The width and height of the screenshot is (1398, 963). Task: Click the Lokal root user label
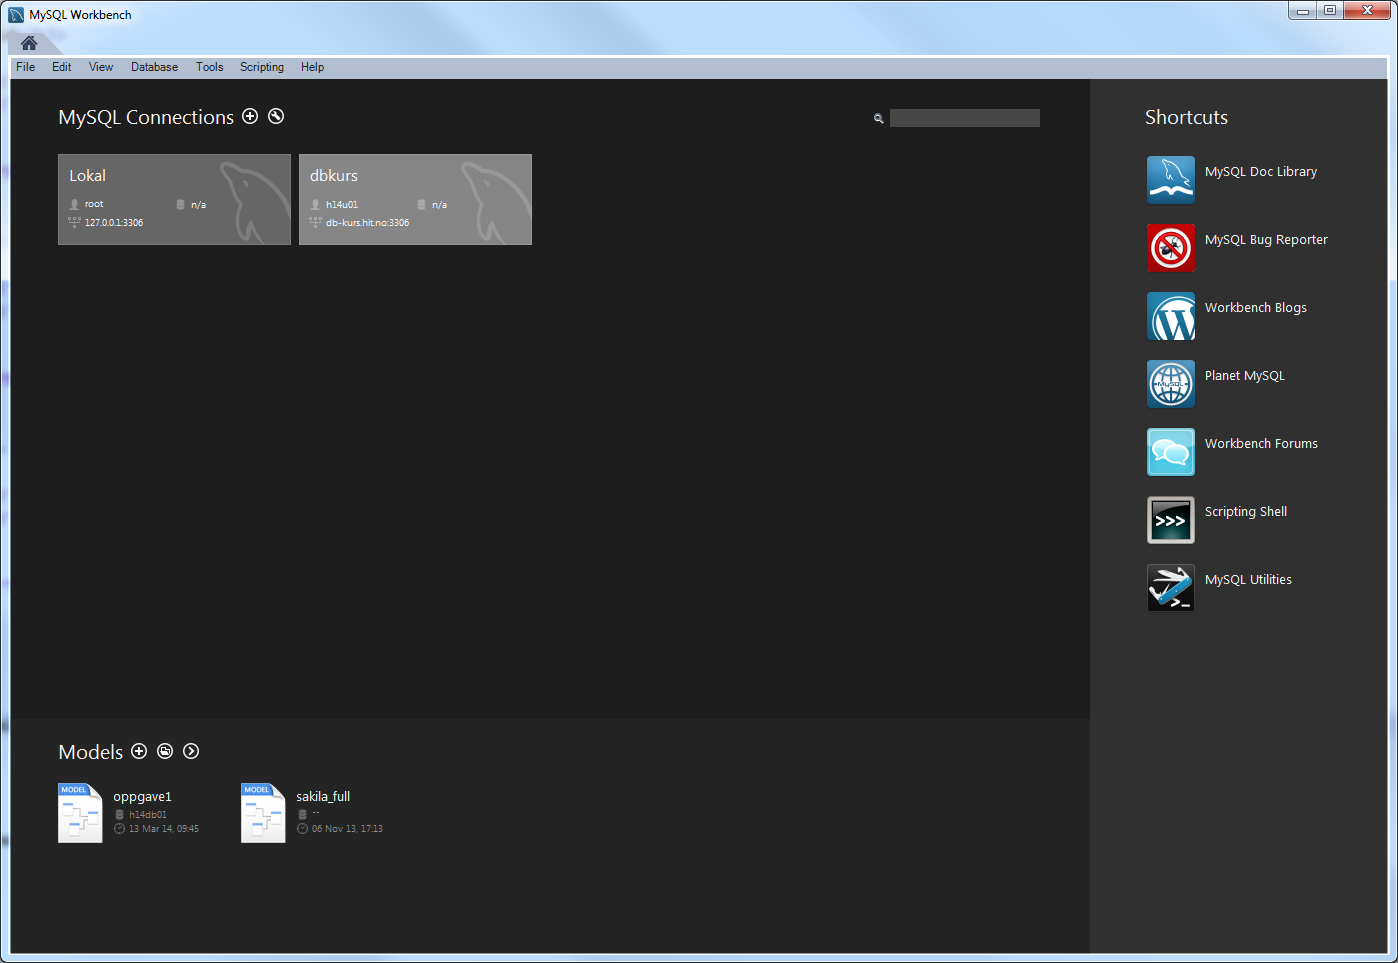[x=94, y=204]
